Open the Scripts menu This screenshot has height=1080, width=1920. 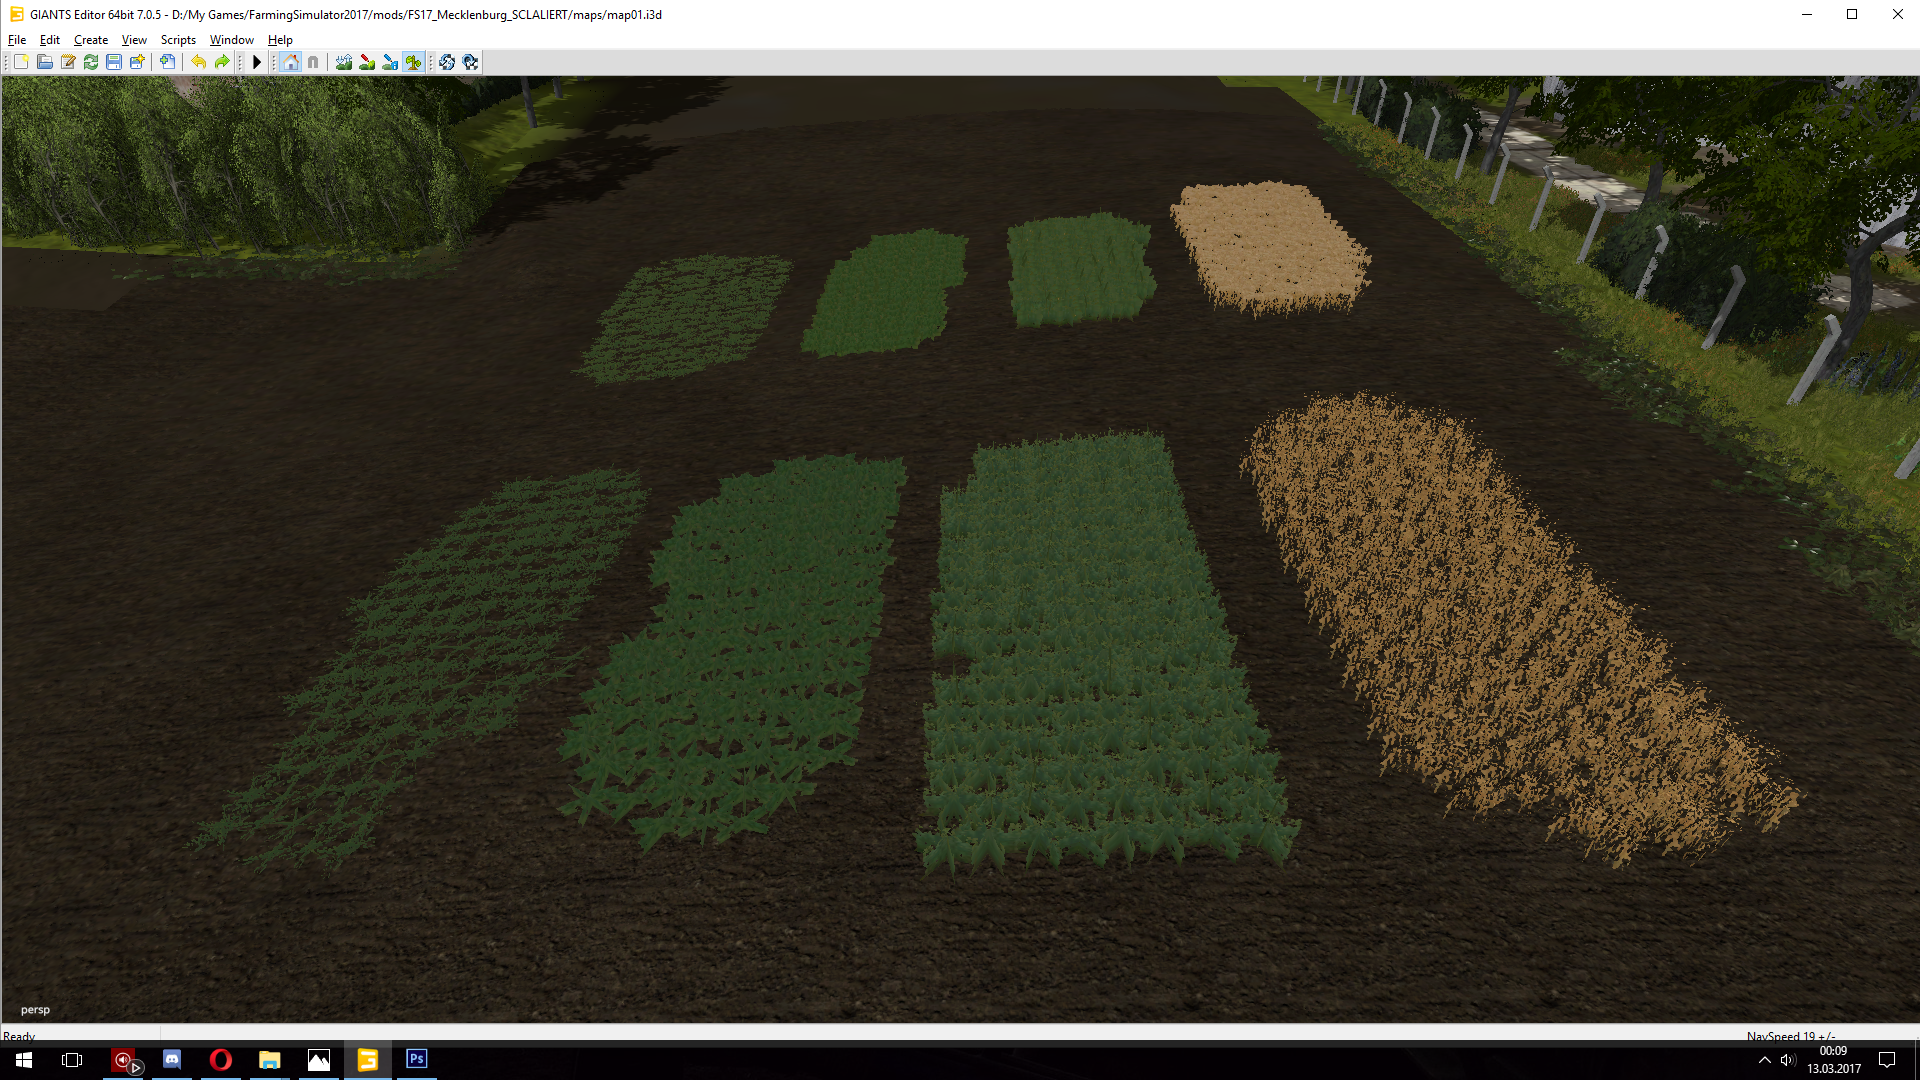178,40
